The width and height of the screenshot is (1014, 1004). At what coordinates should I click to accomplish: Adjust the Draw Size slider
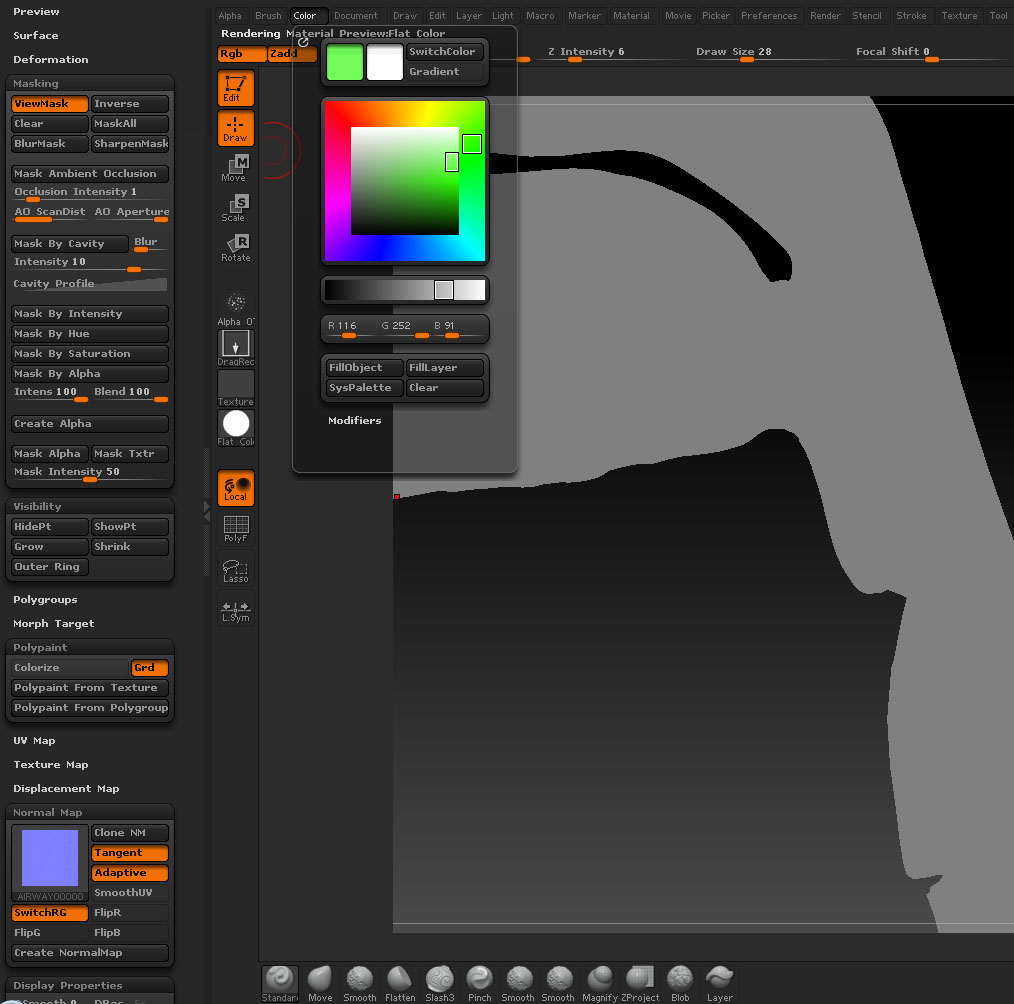point(747,54)
